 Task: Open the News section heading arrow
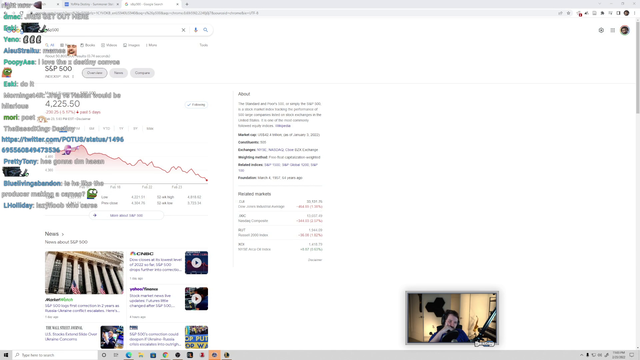(x=63, y=234)
